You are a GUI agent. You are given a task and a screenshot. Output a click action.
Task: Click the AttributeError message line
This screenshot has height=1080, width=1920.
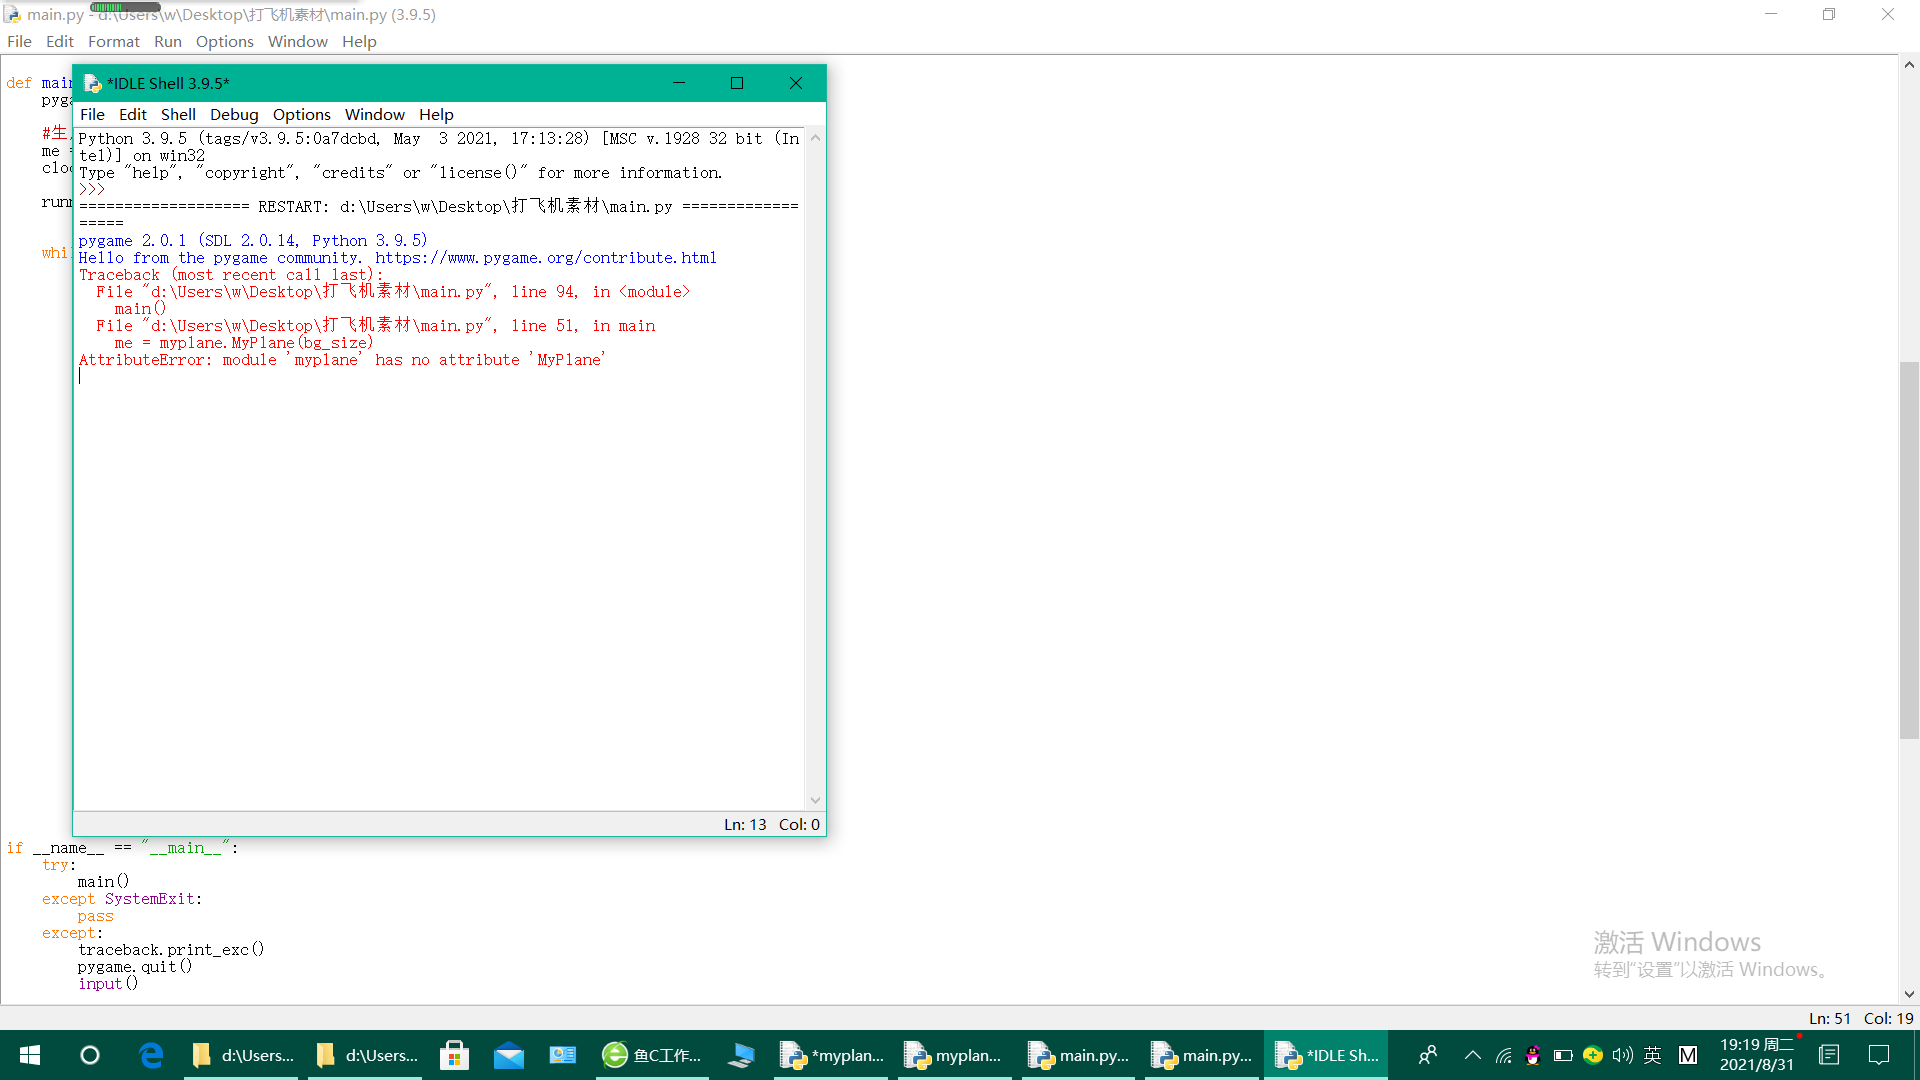(x=342, y=360)
